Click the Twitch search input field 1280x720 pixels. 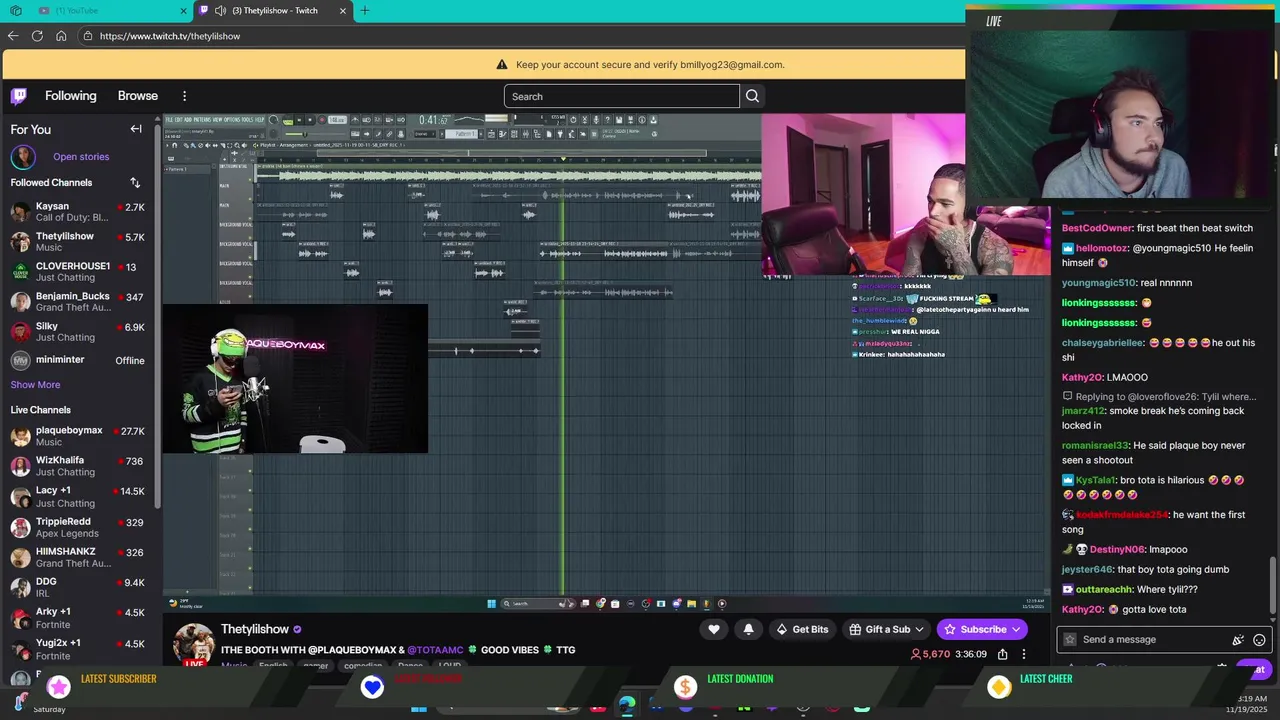tap(621, 96)
